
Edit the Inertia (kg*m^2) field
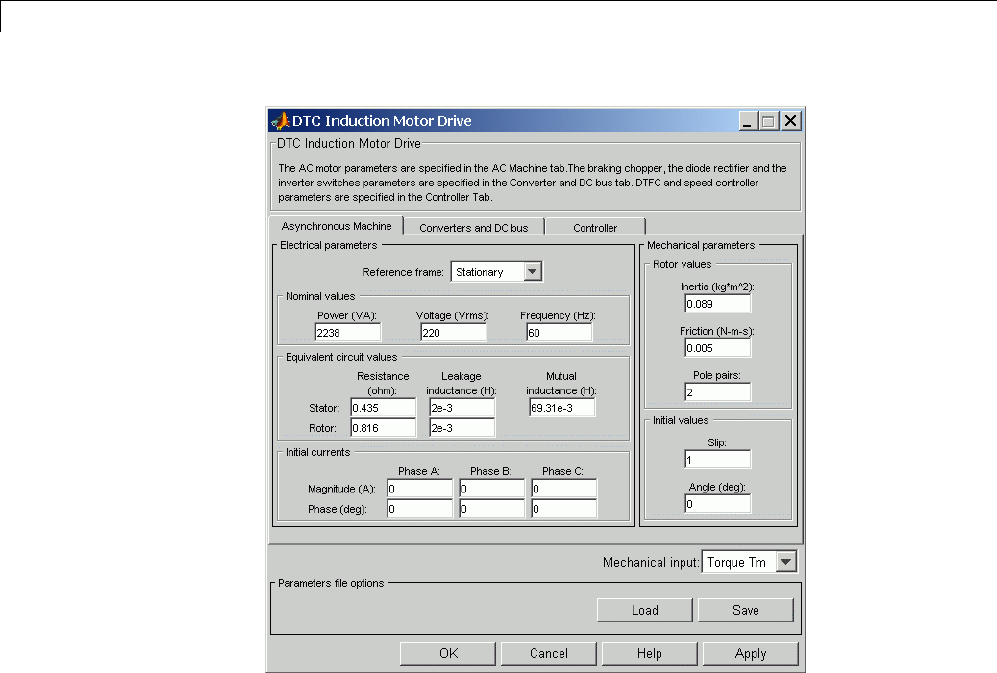718,304
